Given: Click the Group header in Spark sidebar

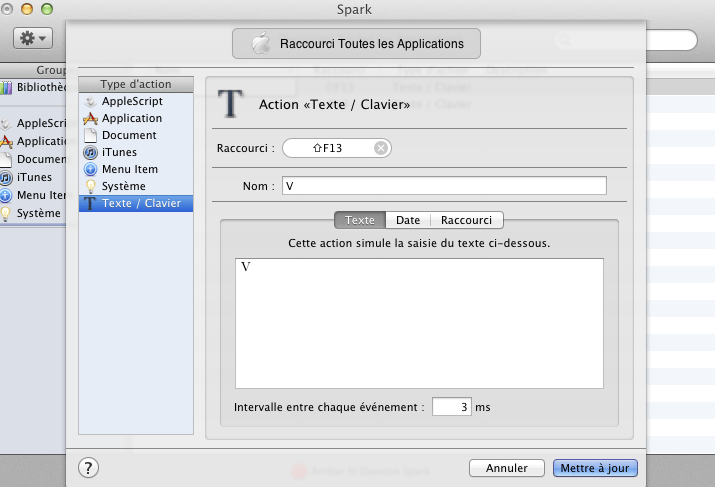Looking at the screenshot, I should (x=33, y=70).
